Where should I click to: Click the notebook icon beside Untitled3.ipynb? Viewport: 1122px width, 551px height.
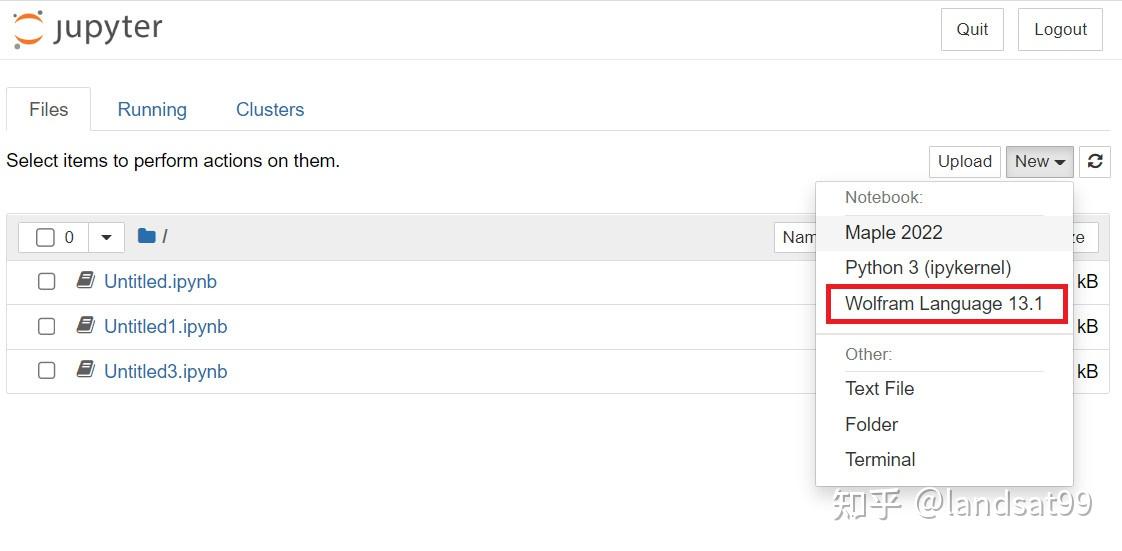click(x=86, y=371)
